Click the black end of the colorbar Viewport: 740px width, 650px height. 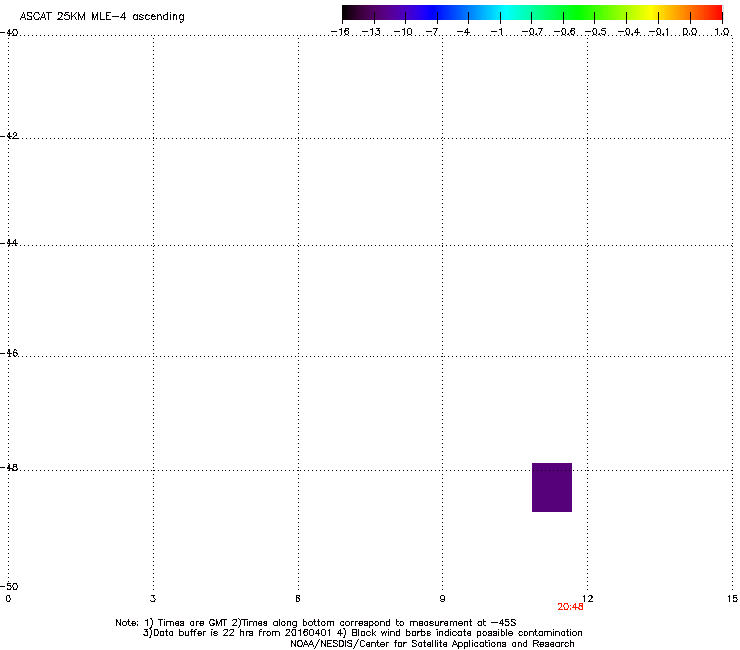[349, 13]
